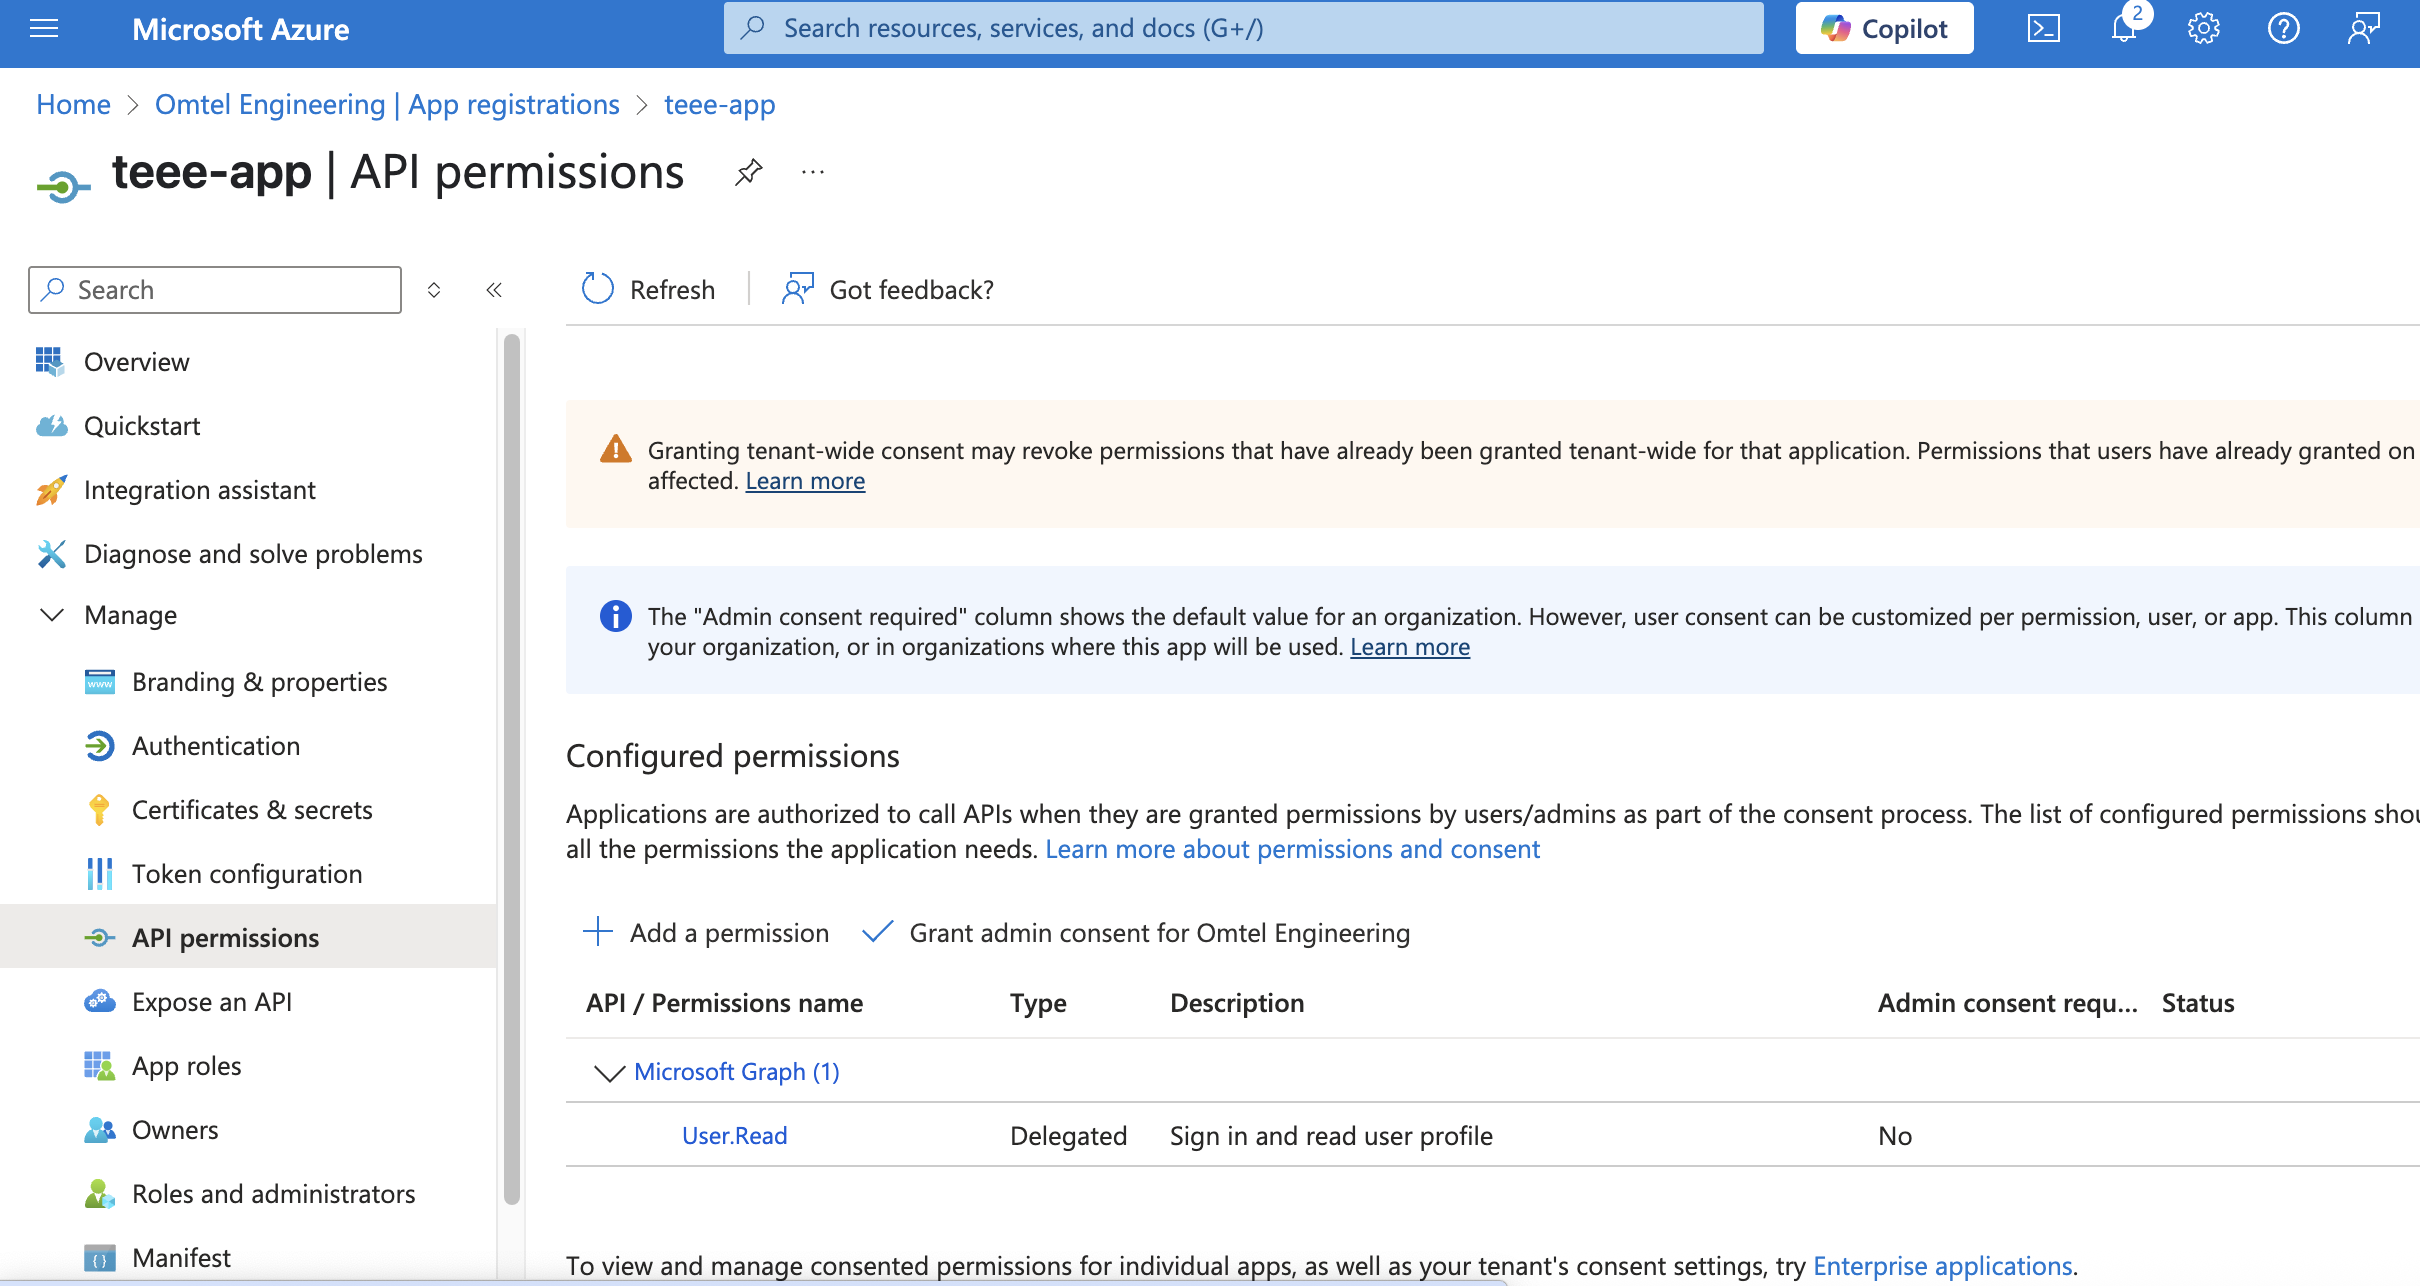Screen dimensions: 2420x1286
Task: Click the Copilot logo button
Action: pos(1884,28)
